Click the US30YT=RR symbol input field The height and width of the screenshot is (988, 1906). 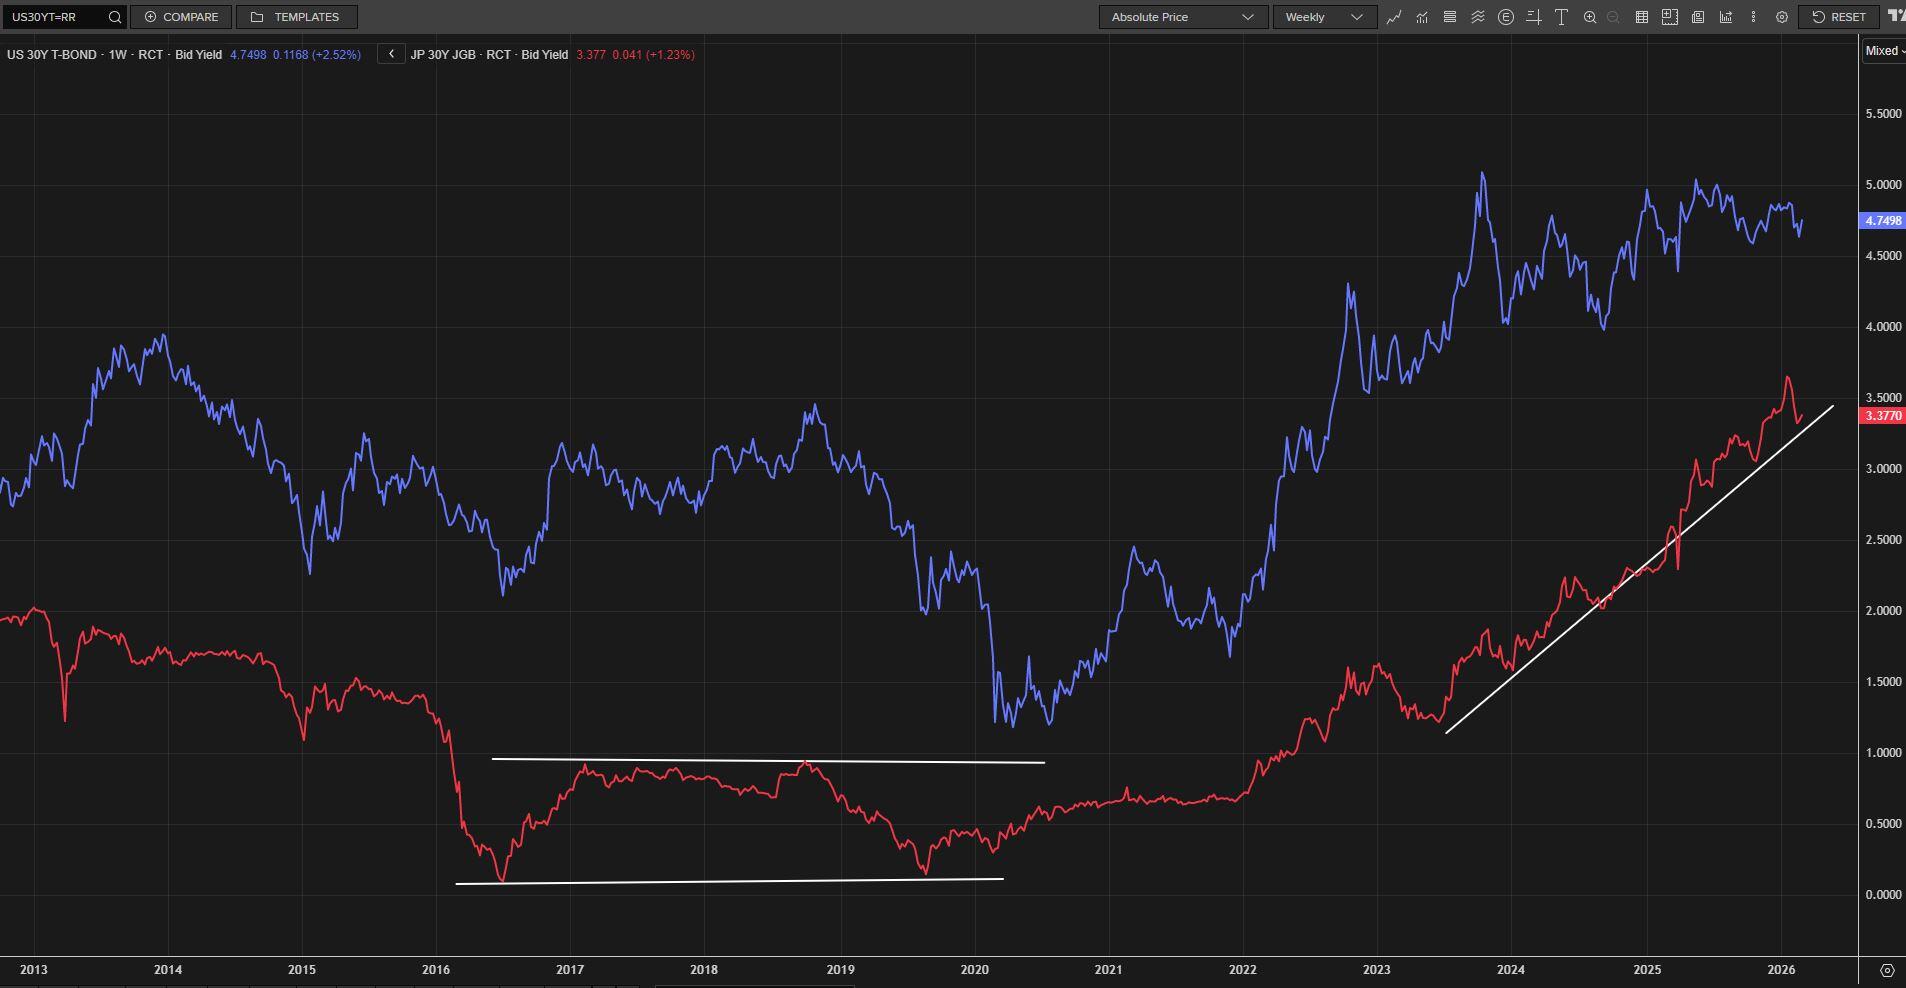coord(64,17)
